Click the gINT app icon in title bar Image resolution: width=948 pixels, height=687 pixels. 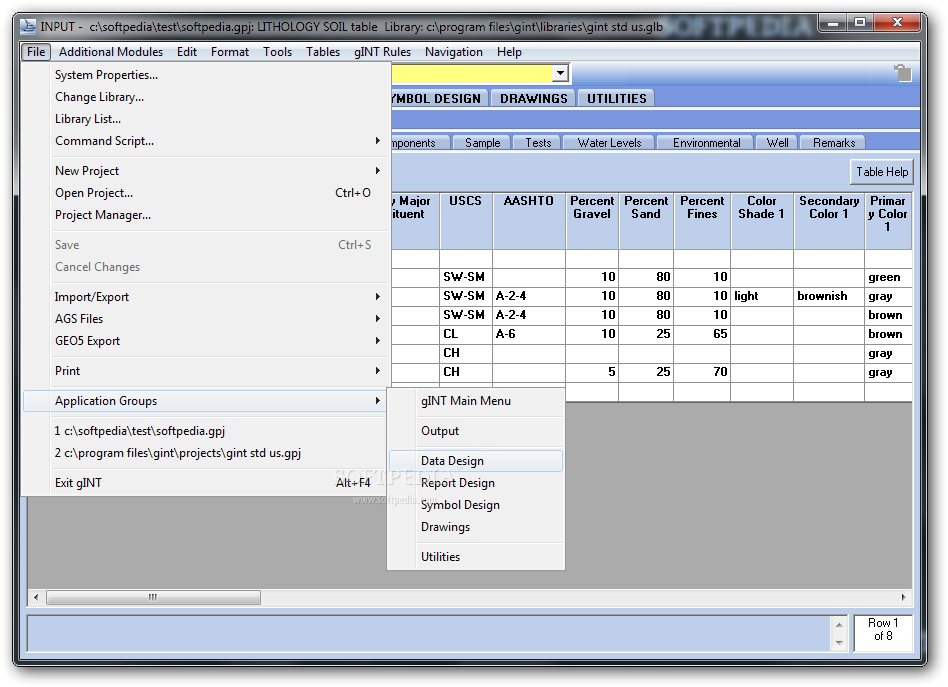pos(28,27)
